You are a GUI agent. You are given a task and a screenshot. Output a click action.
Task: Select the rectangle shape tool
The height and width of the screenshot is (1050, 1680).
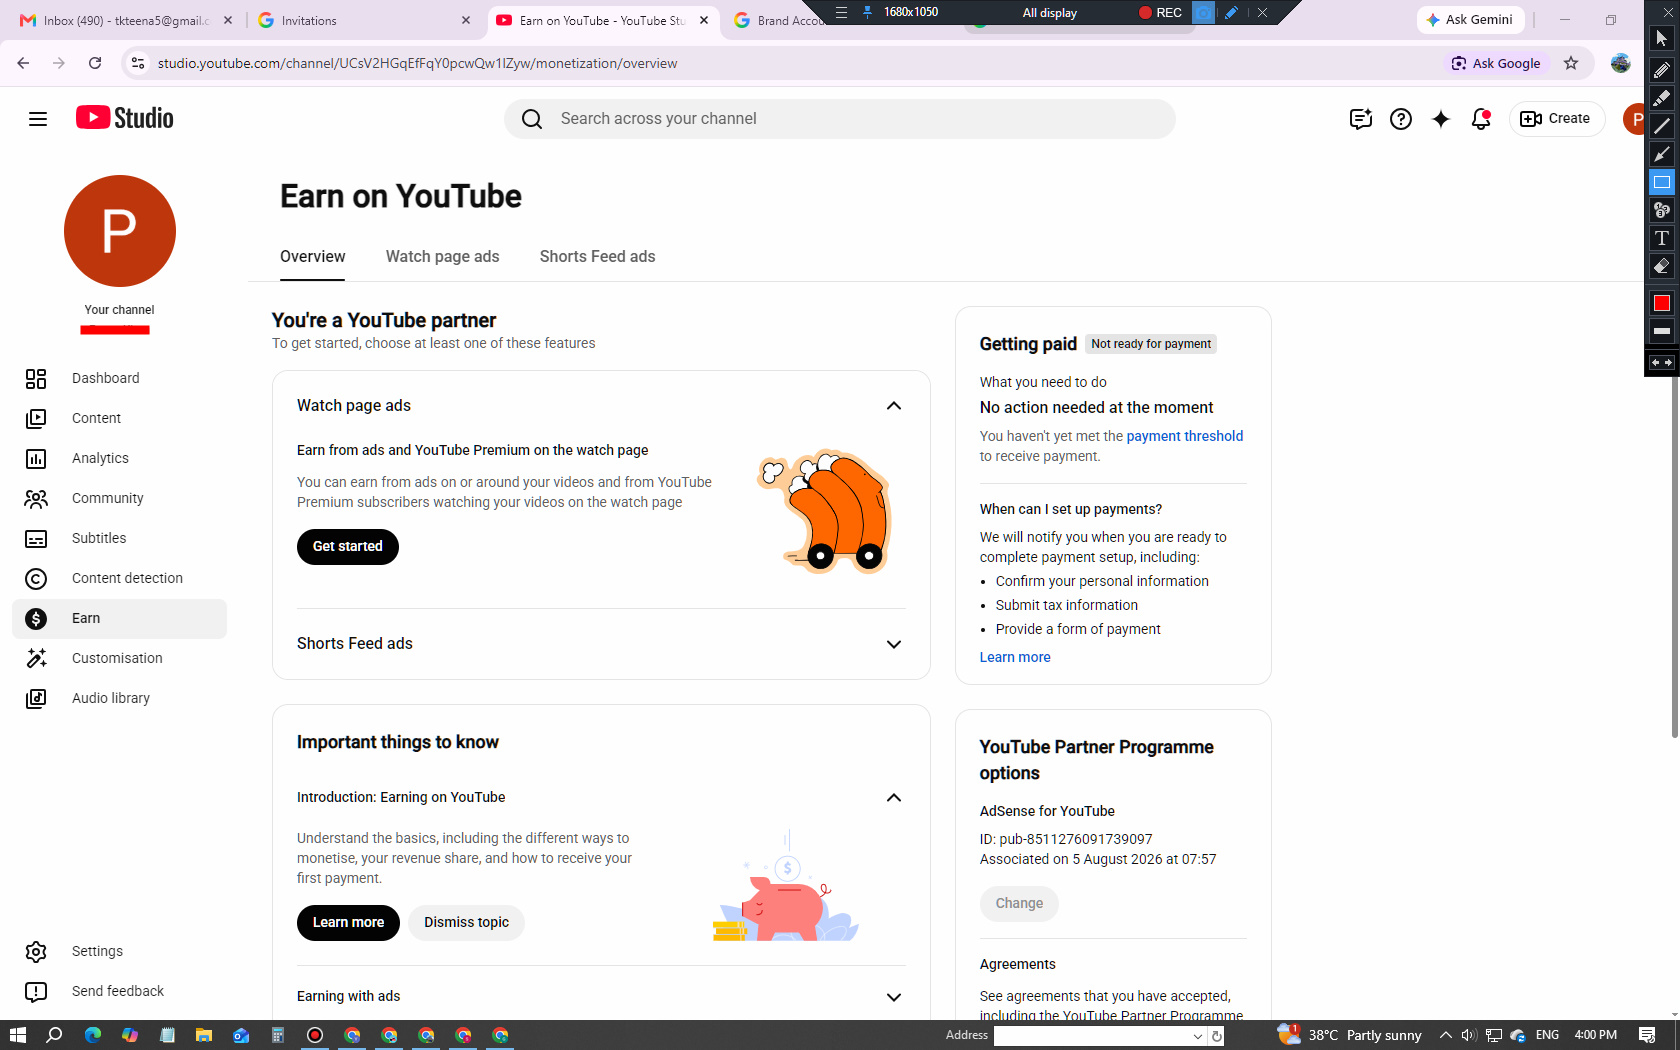coord(1662,182)
